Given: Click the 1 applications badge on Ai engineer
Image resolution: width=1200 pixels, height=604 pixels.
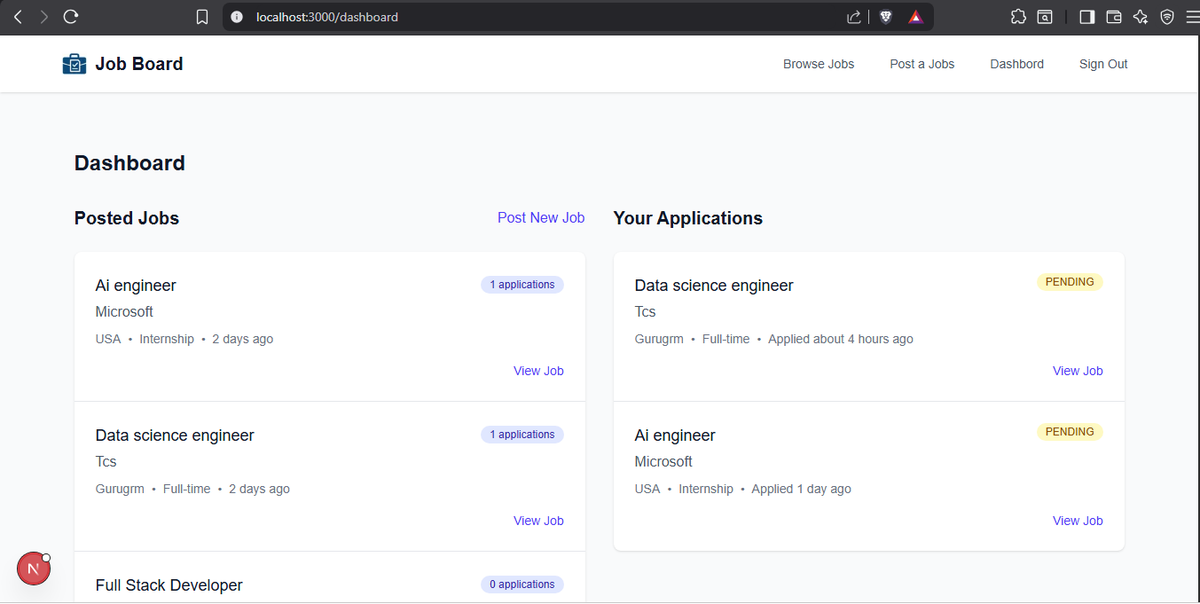Looking at the screenshot, I should tap(522, 285).
